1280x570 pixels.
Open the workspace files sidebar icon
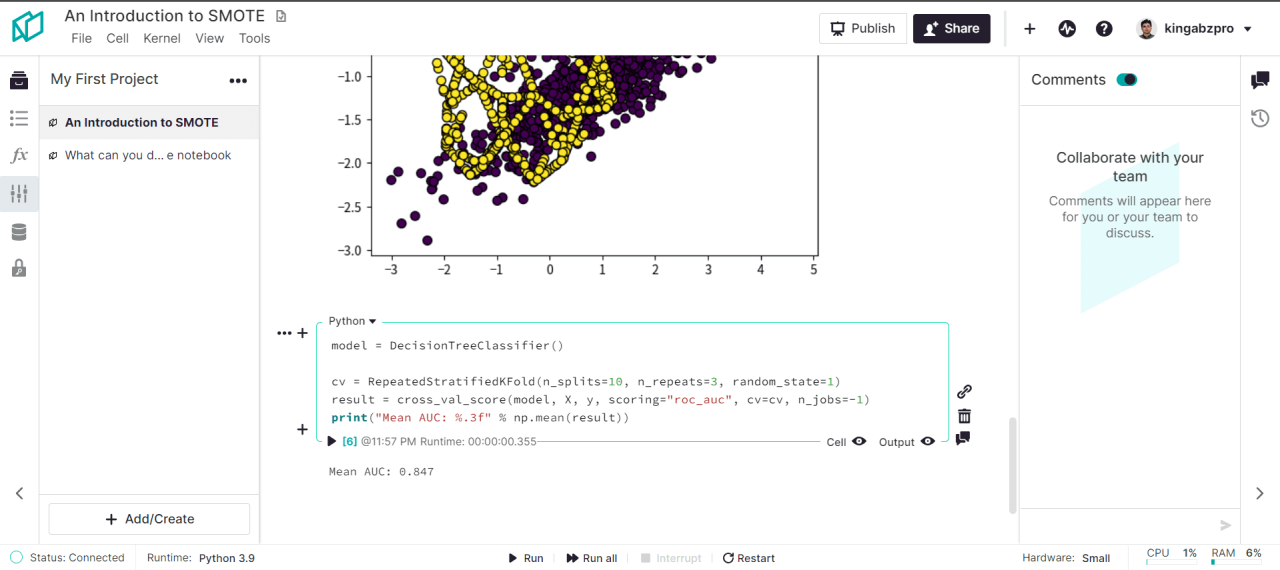19,81
